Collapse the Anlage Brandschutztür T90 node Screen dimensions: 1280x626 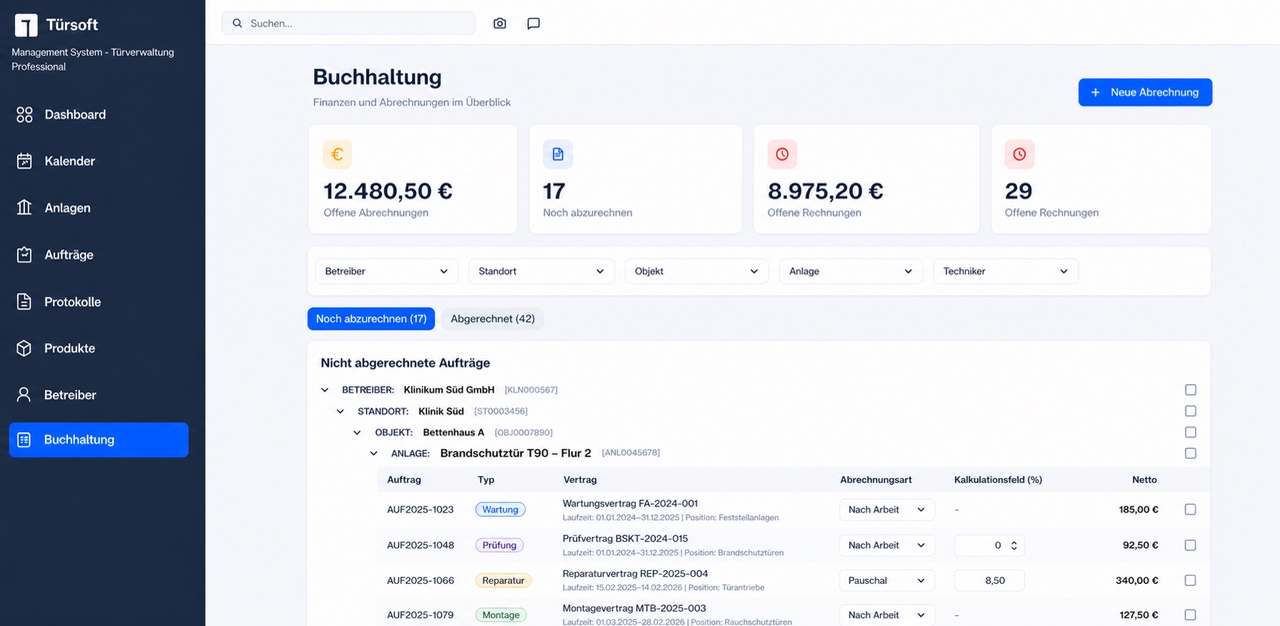click(x=374, y=453)
